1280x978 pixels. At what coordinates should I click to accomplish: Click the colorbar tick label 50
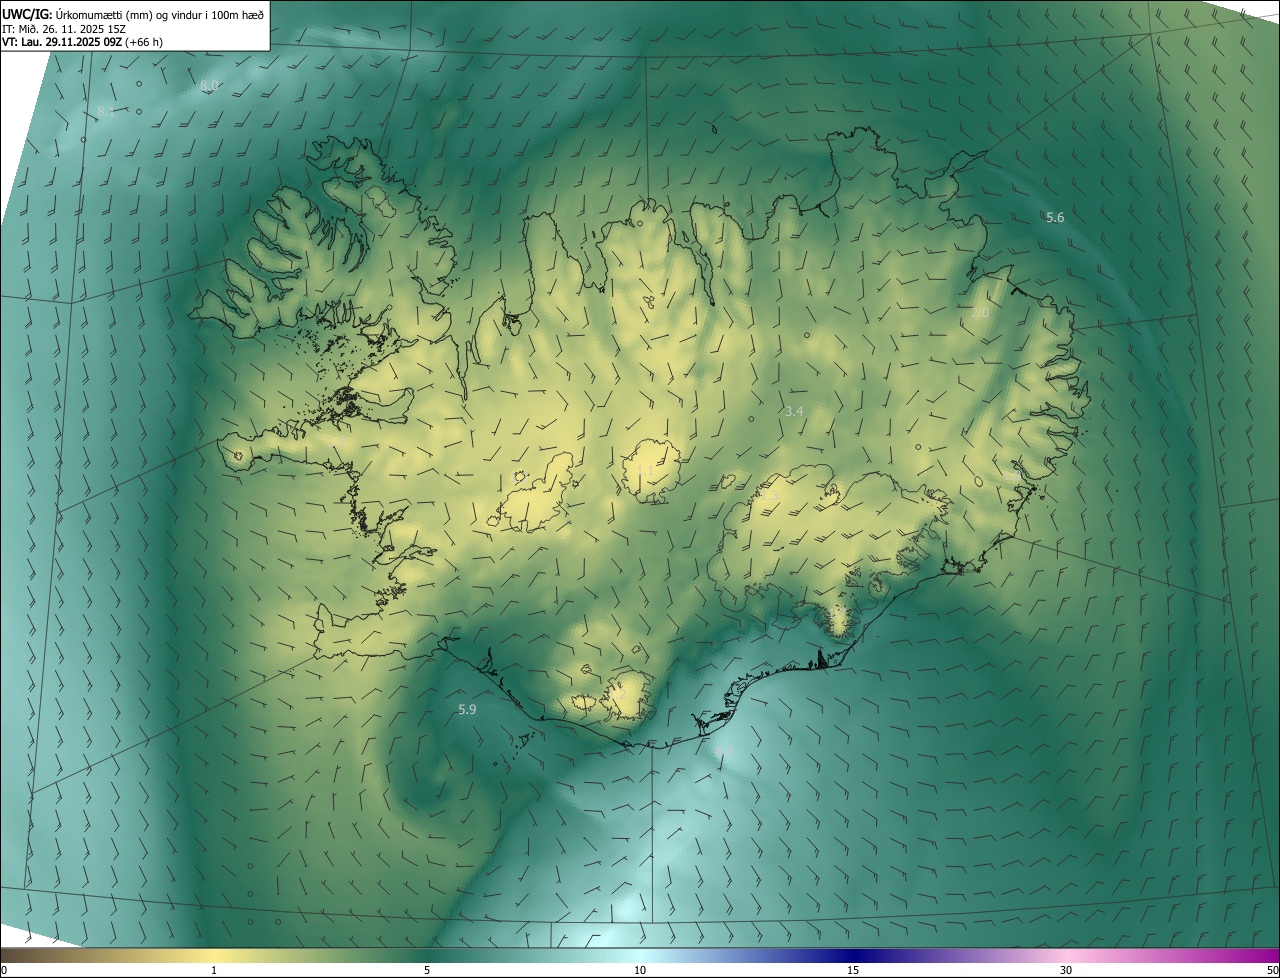[1272, 970]
